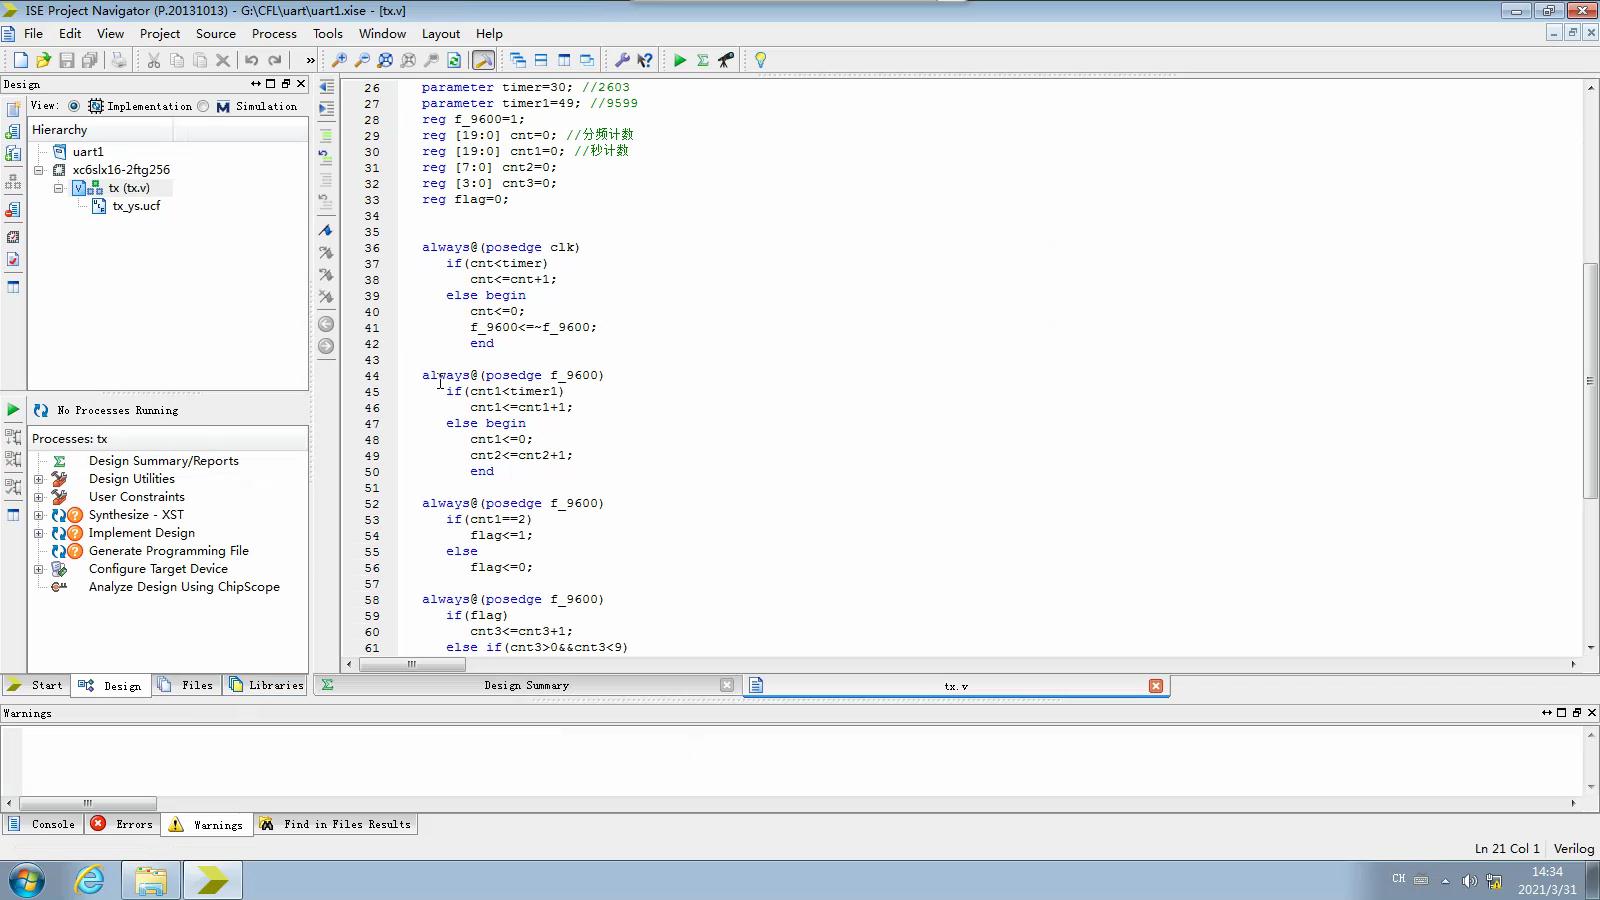
Task: Run process with green arrow in Processes panel
Action: coord(13,410)
